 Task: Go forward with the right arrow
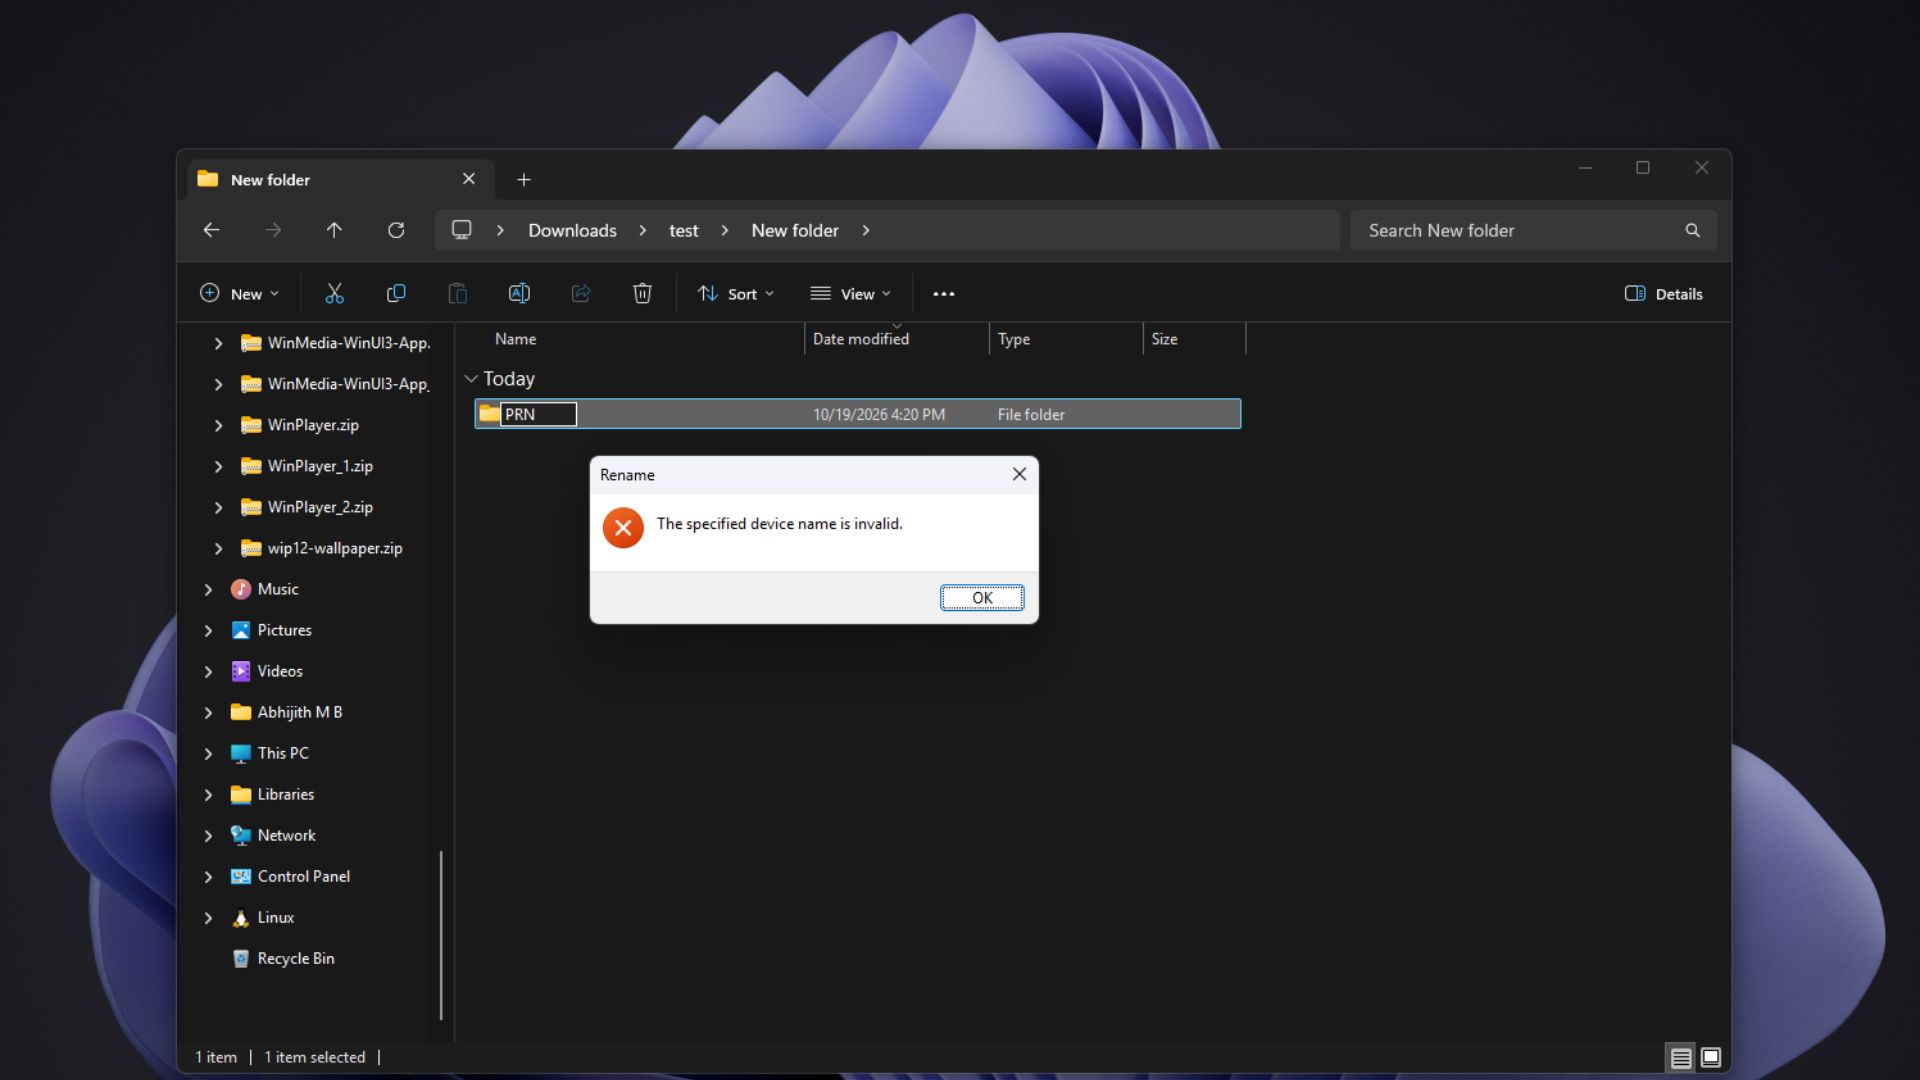[273, 230]
